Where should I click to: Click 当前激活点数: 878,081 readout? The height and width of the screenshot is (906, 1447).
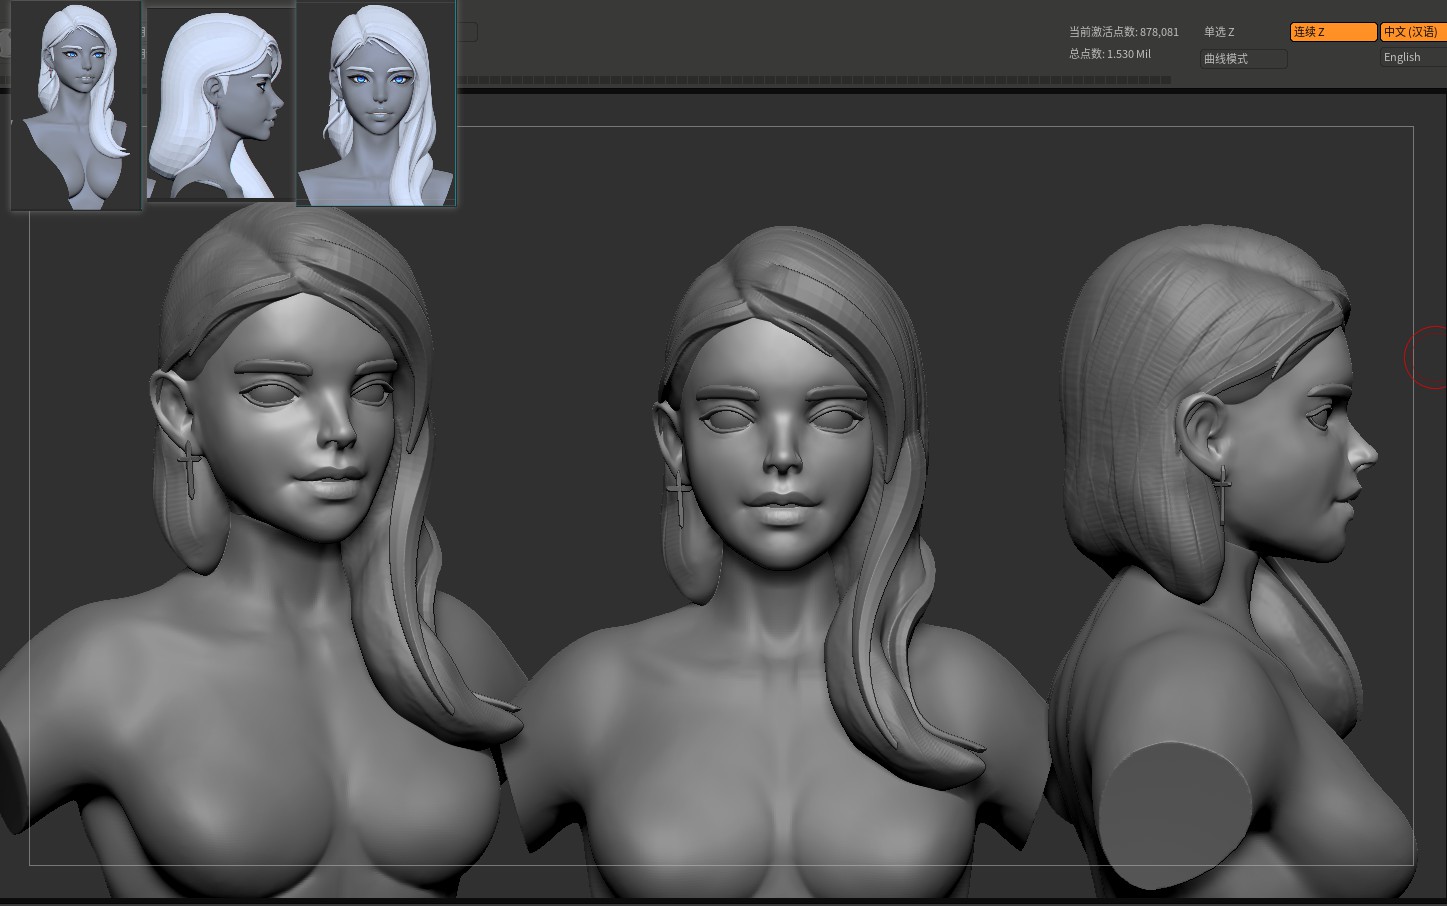pyautogui.click(x=1124, y=32)
